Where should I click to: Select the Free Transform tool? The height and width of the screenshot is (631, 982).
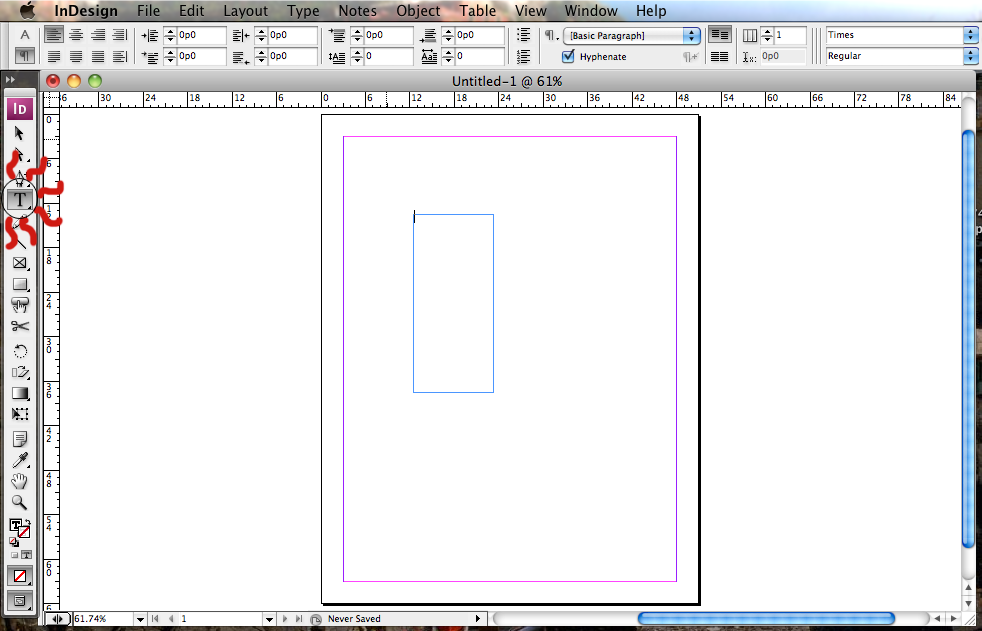tap(20, 414)
